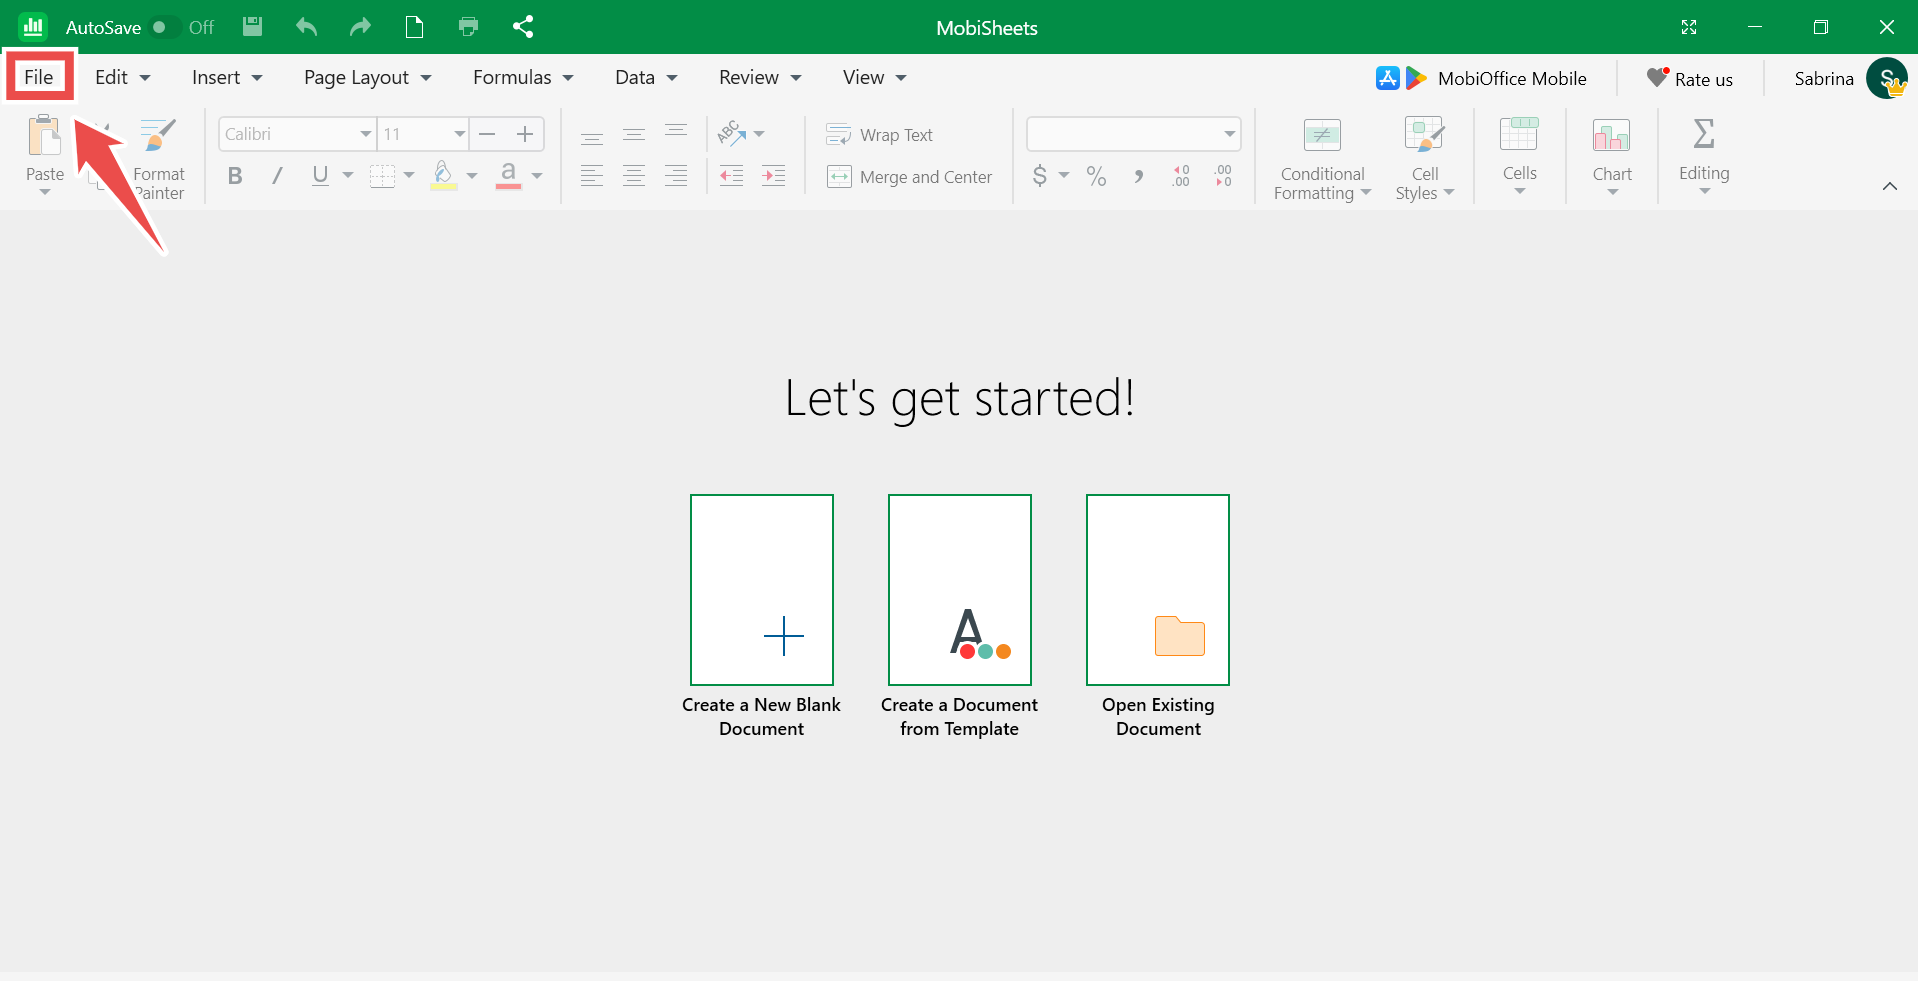The image size is (1918, 981).
Task: Open the Conditional Formatting menu
Action: coord(1322,158)
